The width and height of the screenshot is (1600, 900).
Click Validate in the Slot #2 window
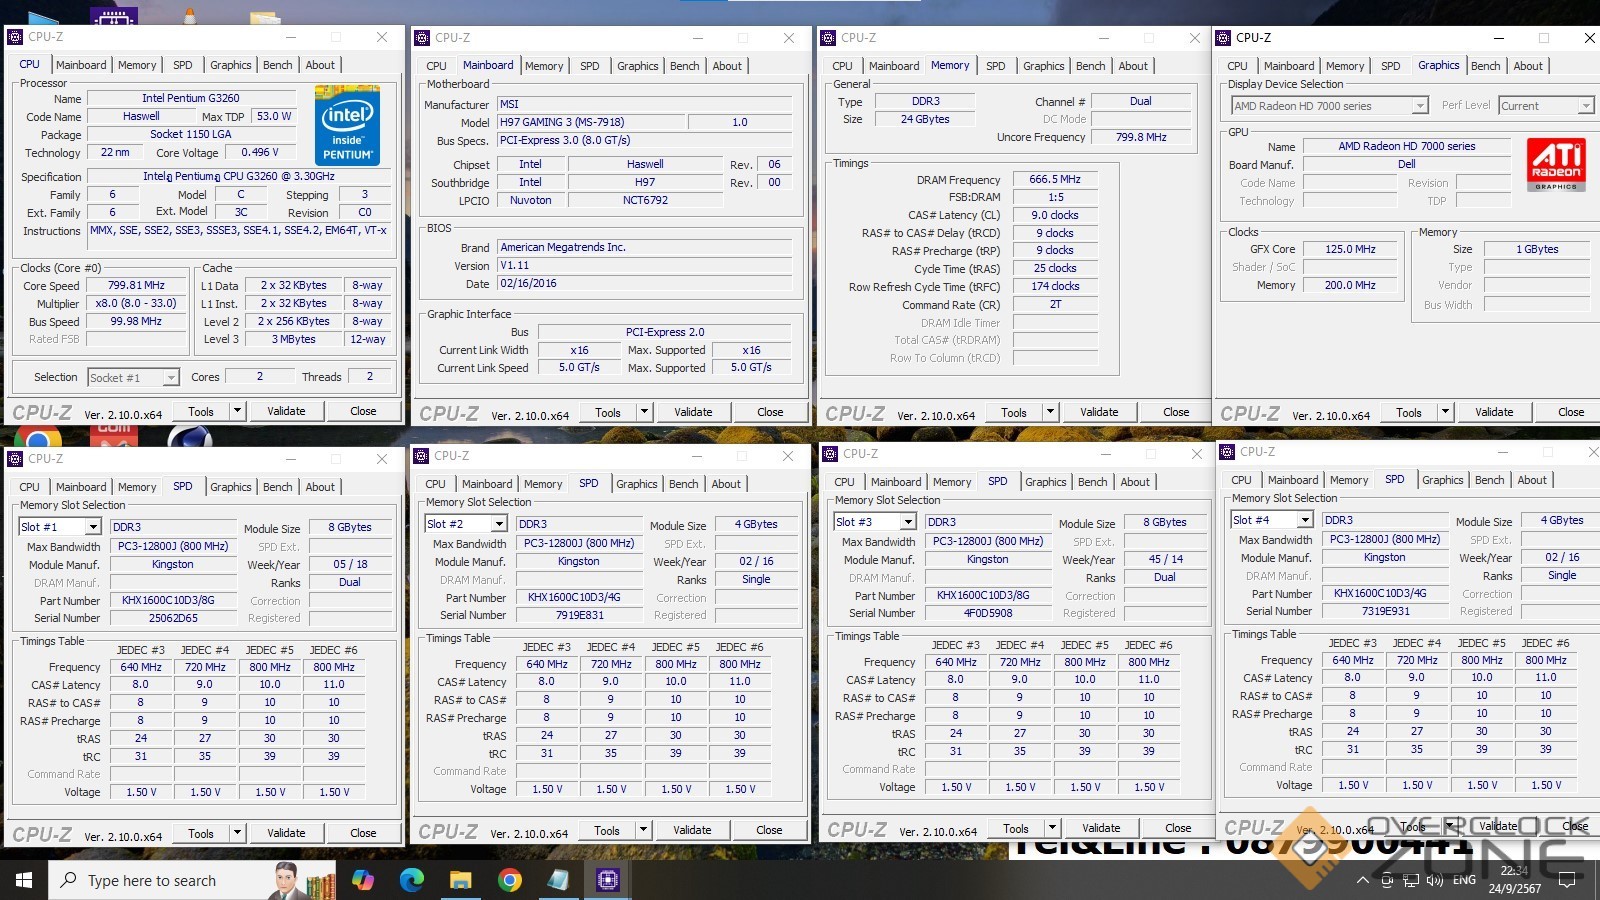[x=692, y=830]
